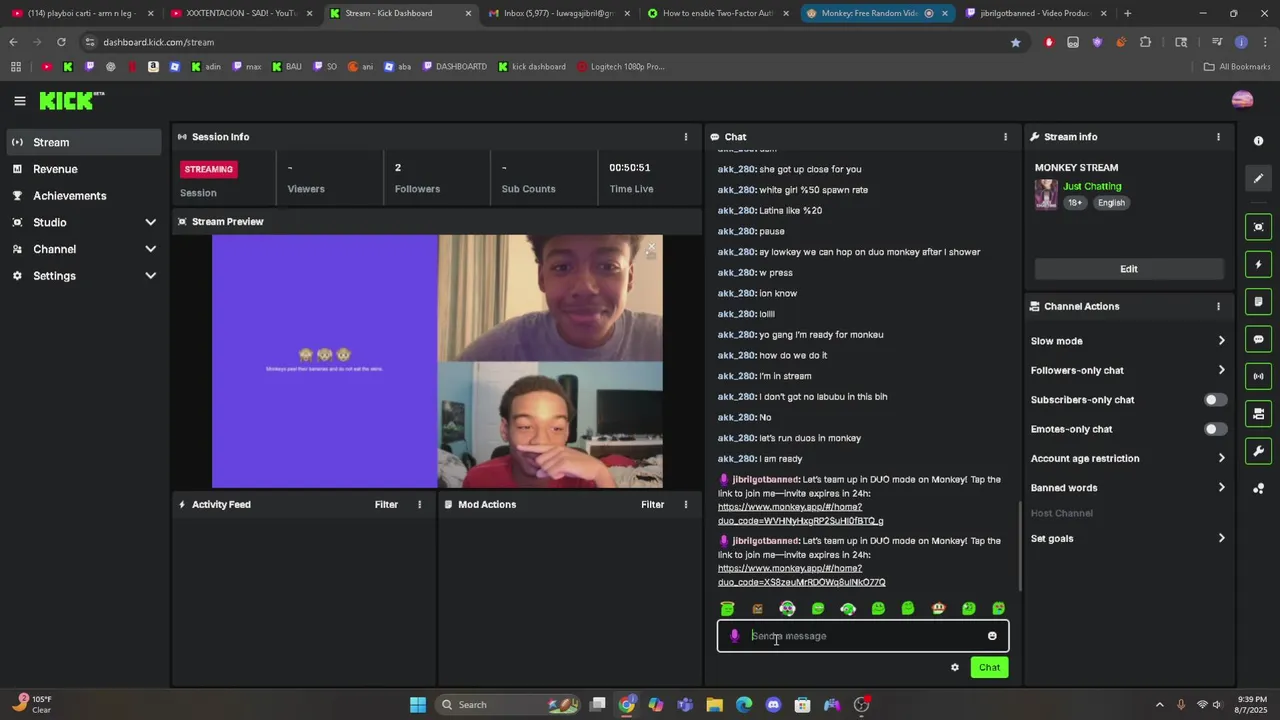Select Achievements in left sidebar
Viewport: 1280px width, 720px height.
(83, 196)
